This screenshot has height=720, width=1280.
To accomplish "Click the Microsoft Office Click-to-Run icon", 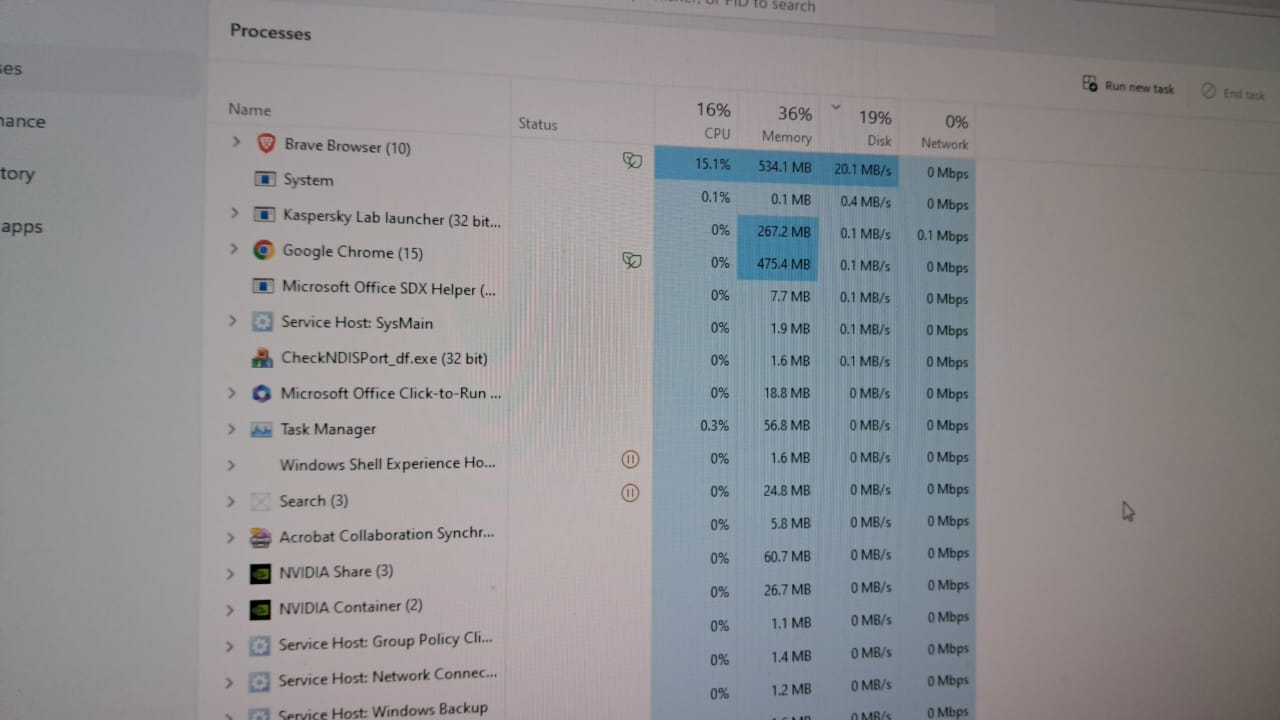I will 261,393.
